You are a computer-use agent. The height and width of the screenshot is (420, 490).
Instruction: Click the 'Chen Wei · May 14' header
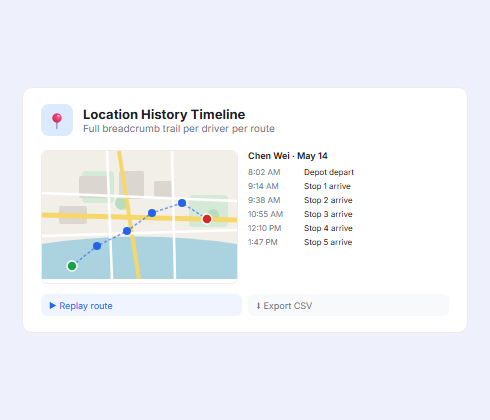(x=288, y=156)
